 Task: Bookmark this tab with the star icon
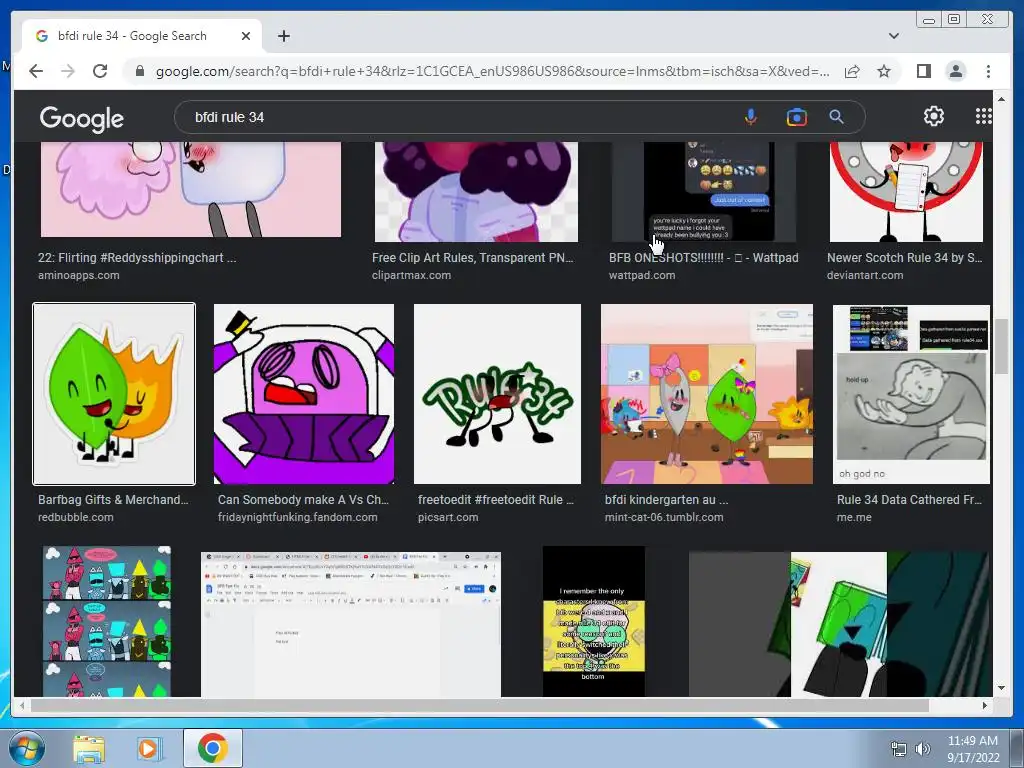pyautogui.click(x=884, y=71)
